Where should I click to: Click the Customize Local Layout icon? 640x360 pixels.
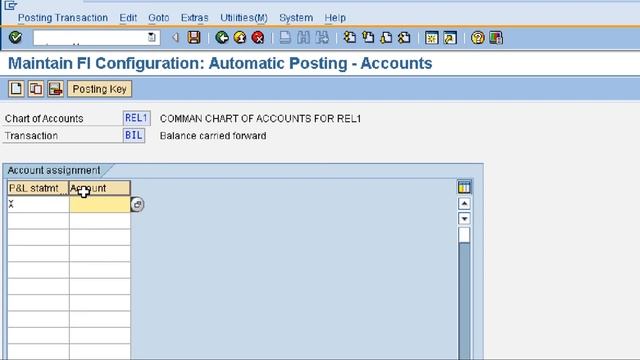496,38
